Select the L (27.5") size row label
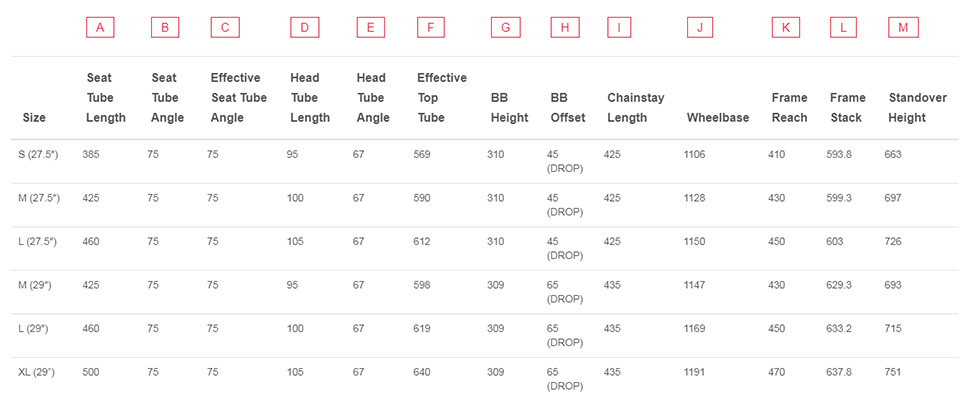This screenshot has width=960, height=405. [x=37, y=242]
